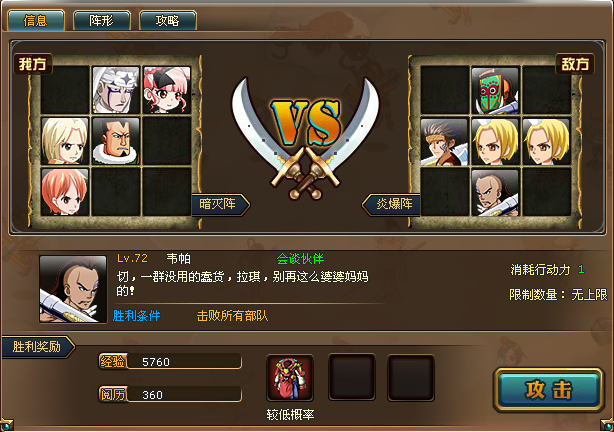Click the mohawk enemy in bottom row
Screen dimensions: 614x432
coord(495,193)
